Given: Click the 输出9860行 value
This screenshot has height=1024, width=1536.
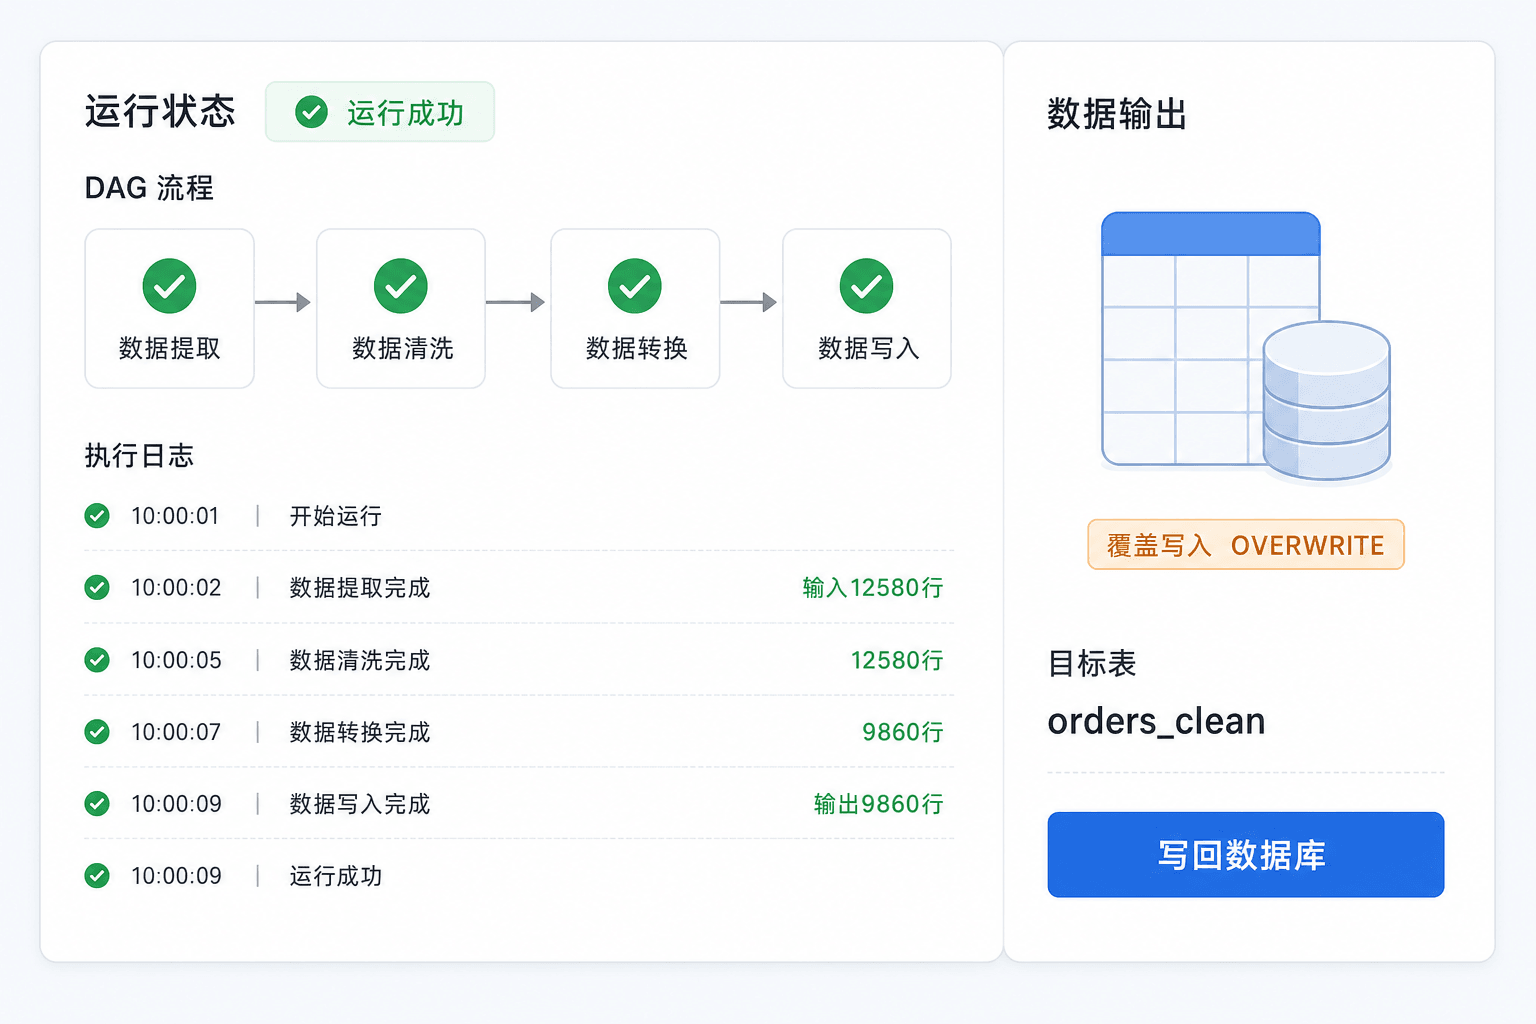Looking at the screenshot, I should (879, 804).
